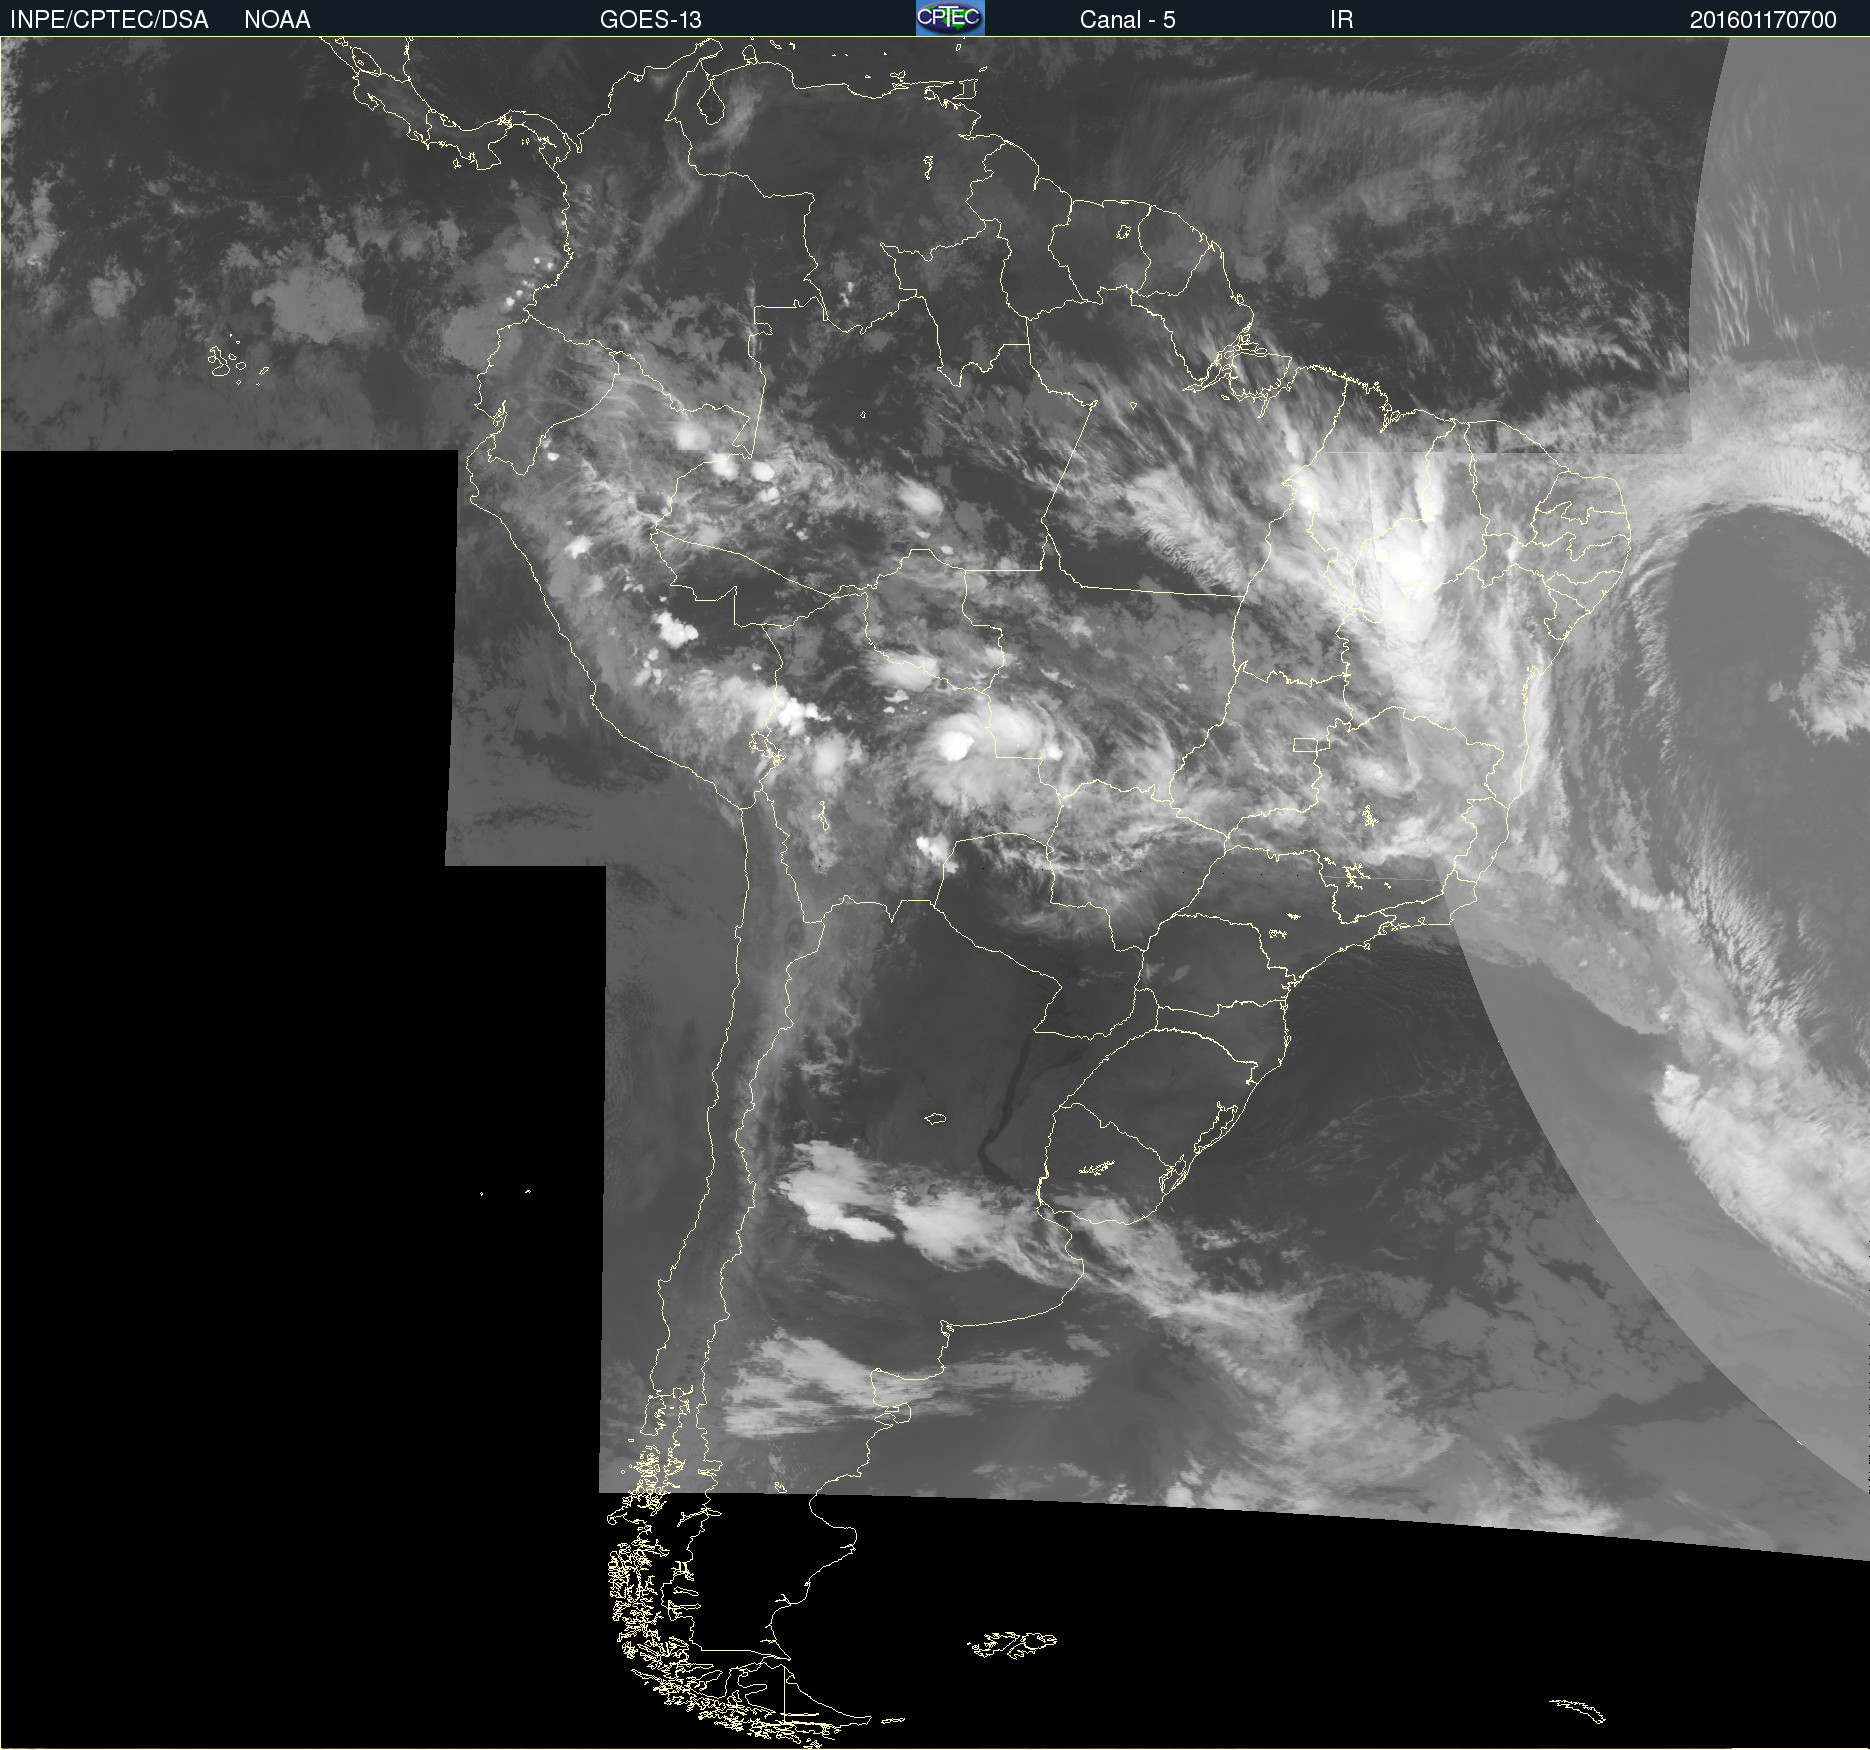Screen dimensions: 1870x1750
Task: Click the 201601170700 timestamp text
Action: click(x=1763, y=20)
